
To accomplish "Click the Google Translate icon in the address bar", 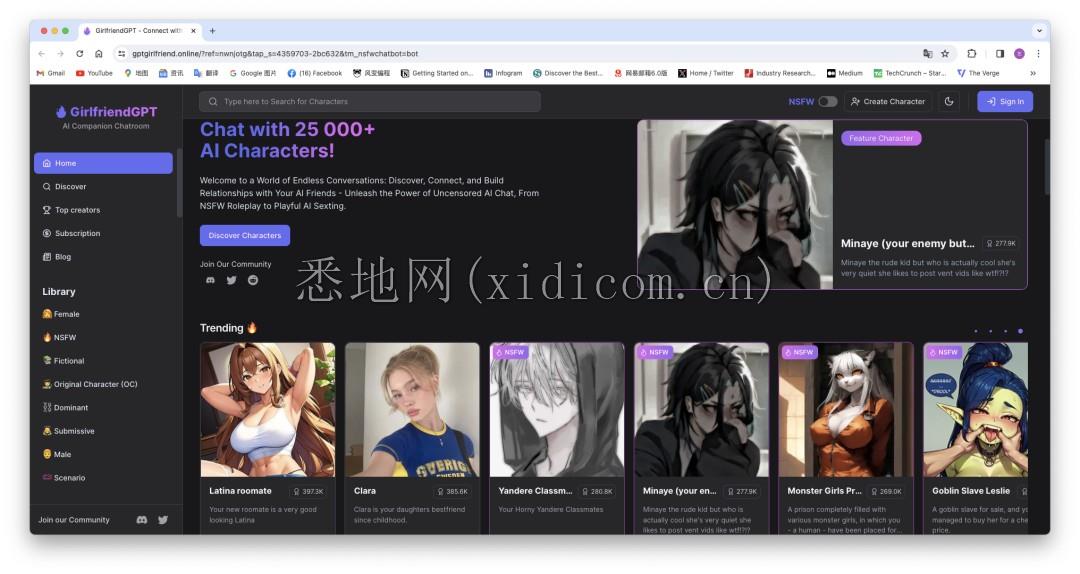I will click(927, 54).
